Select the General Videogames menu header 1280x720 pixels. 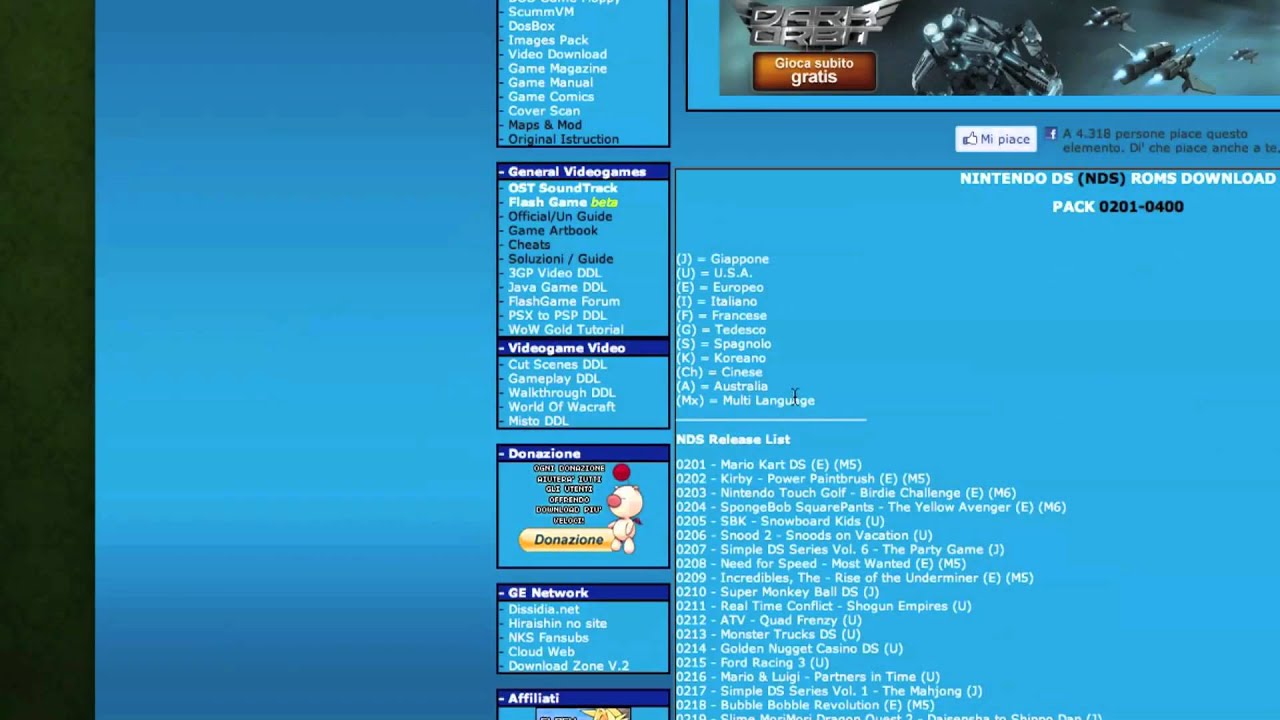583,172
